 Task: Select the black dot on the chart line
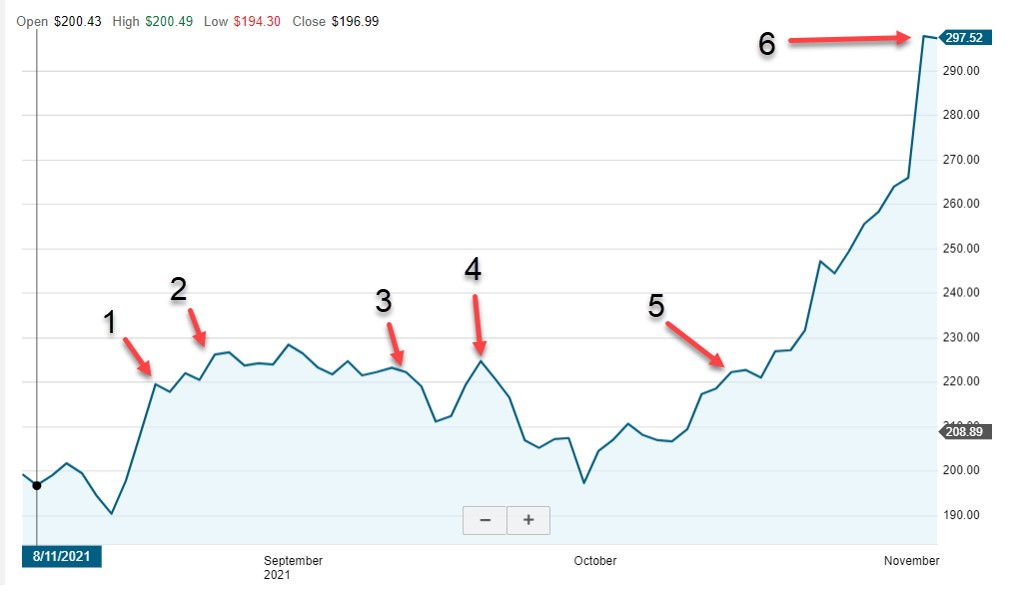pyautogui.click(x=36, y=485)
